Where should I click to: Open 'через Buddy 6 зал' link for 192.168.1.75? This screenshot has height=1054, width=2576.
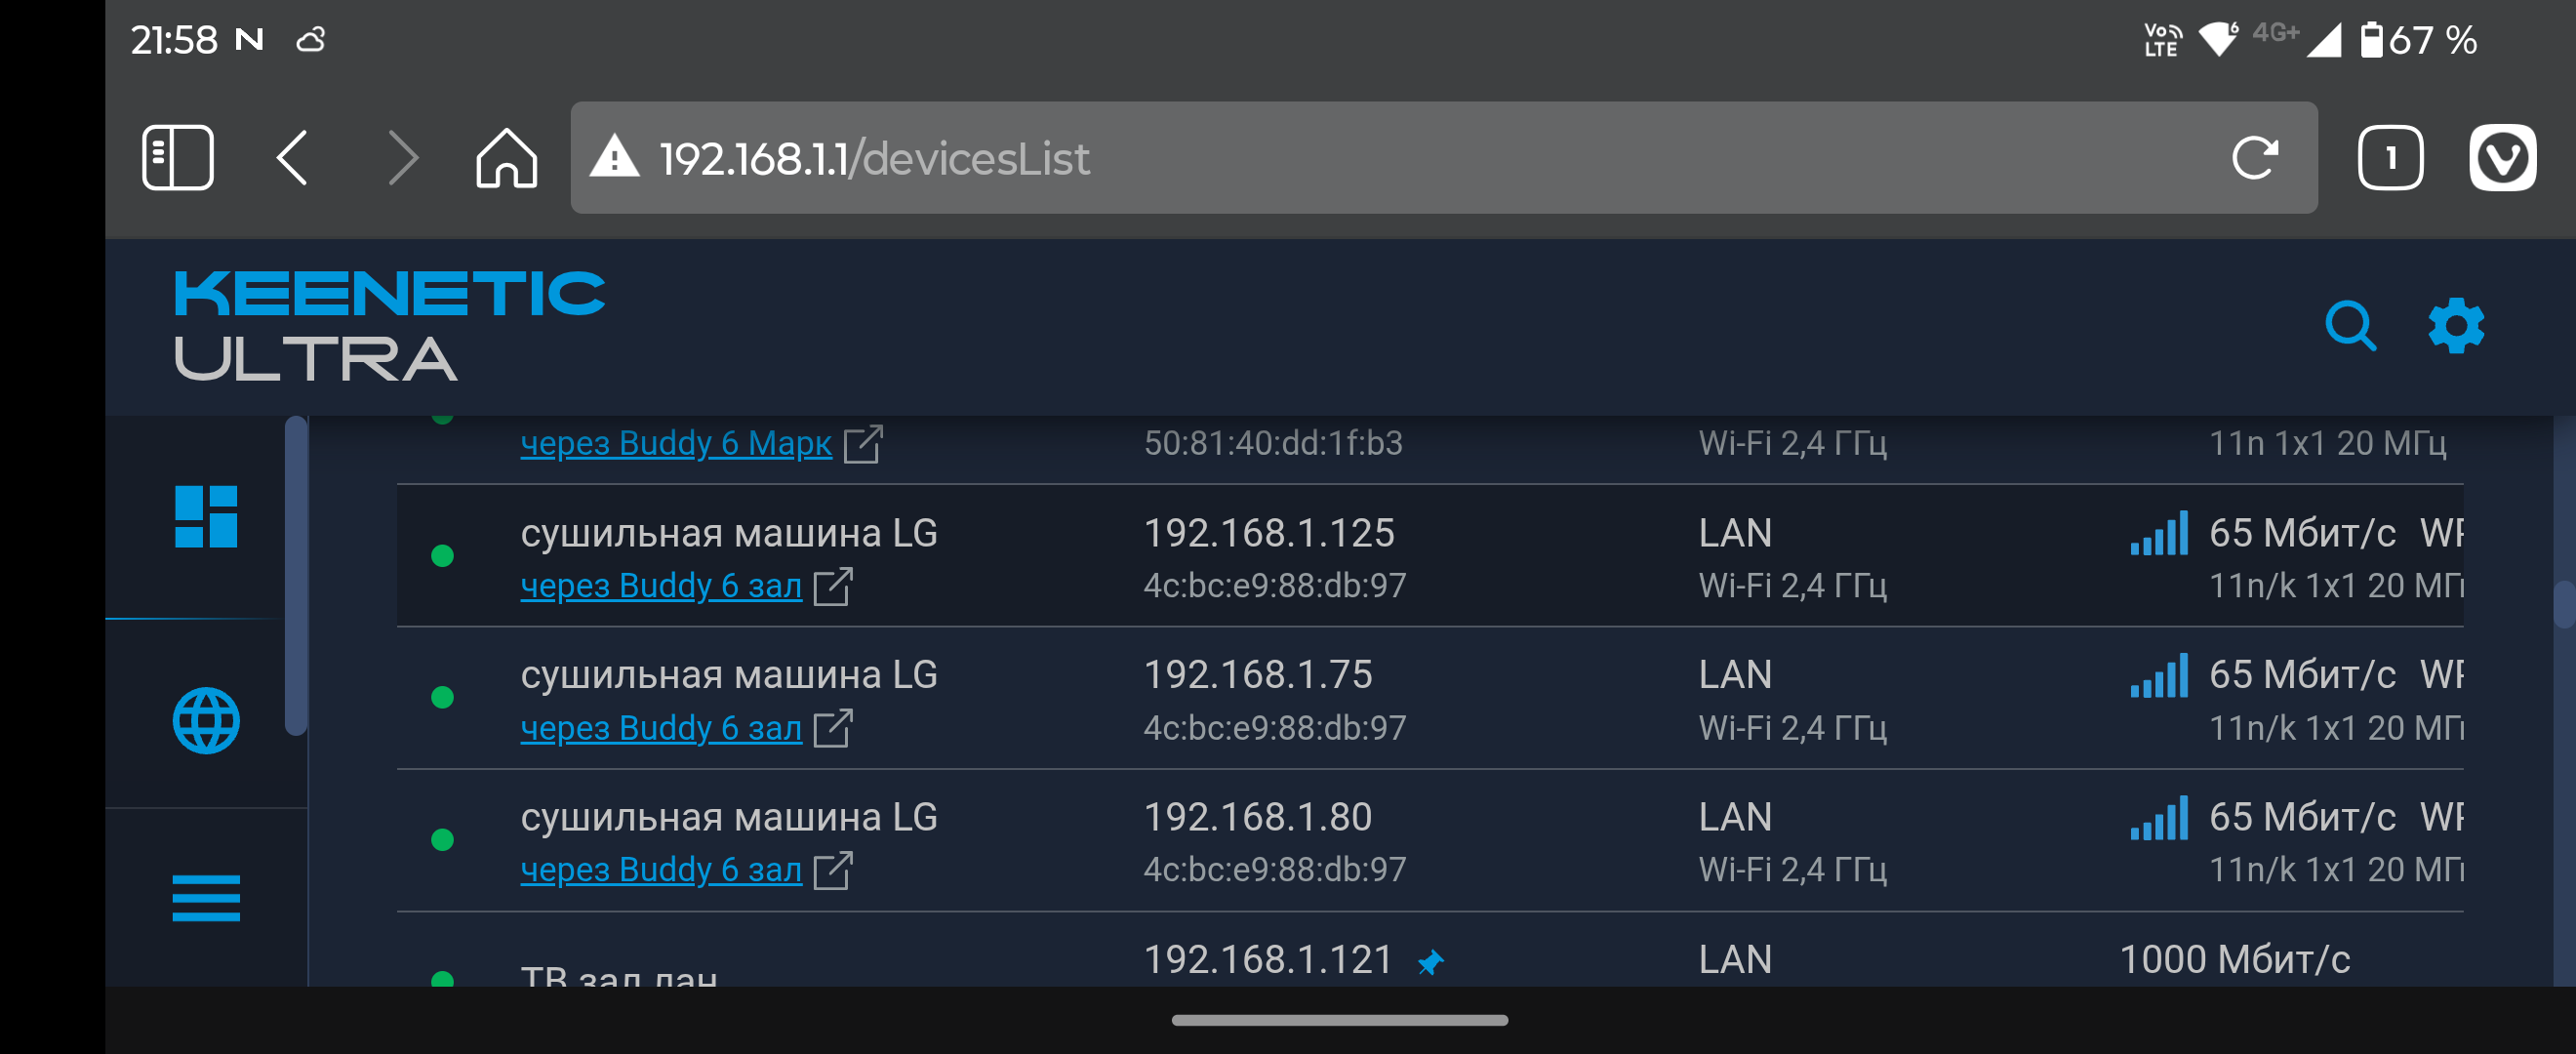click(x=661, y=728)
